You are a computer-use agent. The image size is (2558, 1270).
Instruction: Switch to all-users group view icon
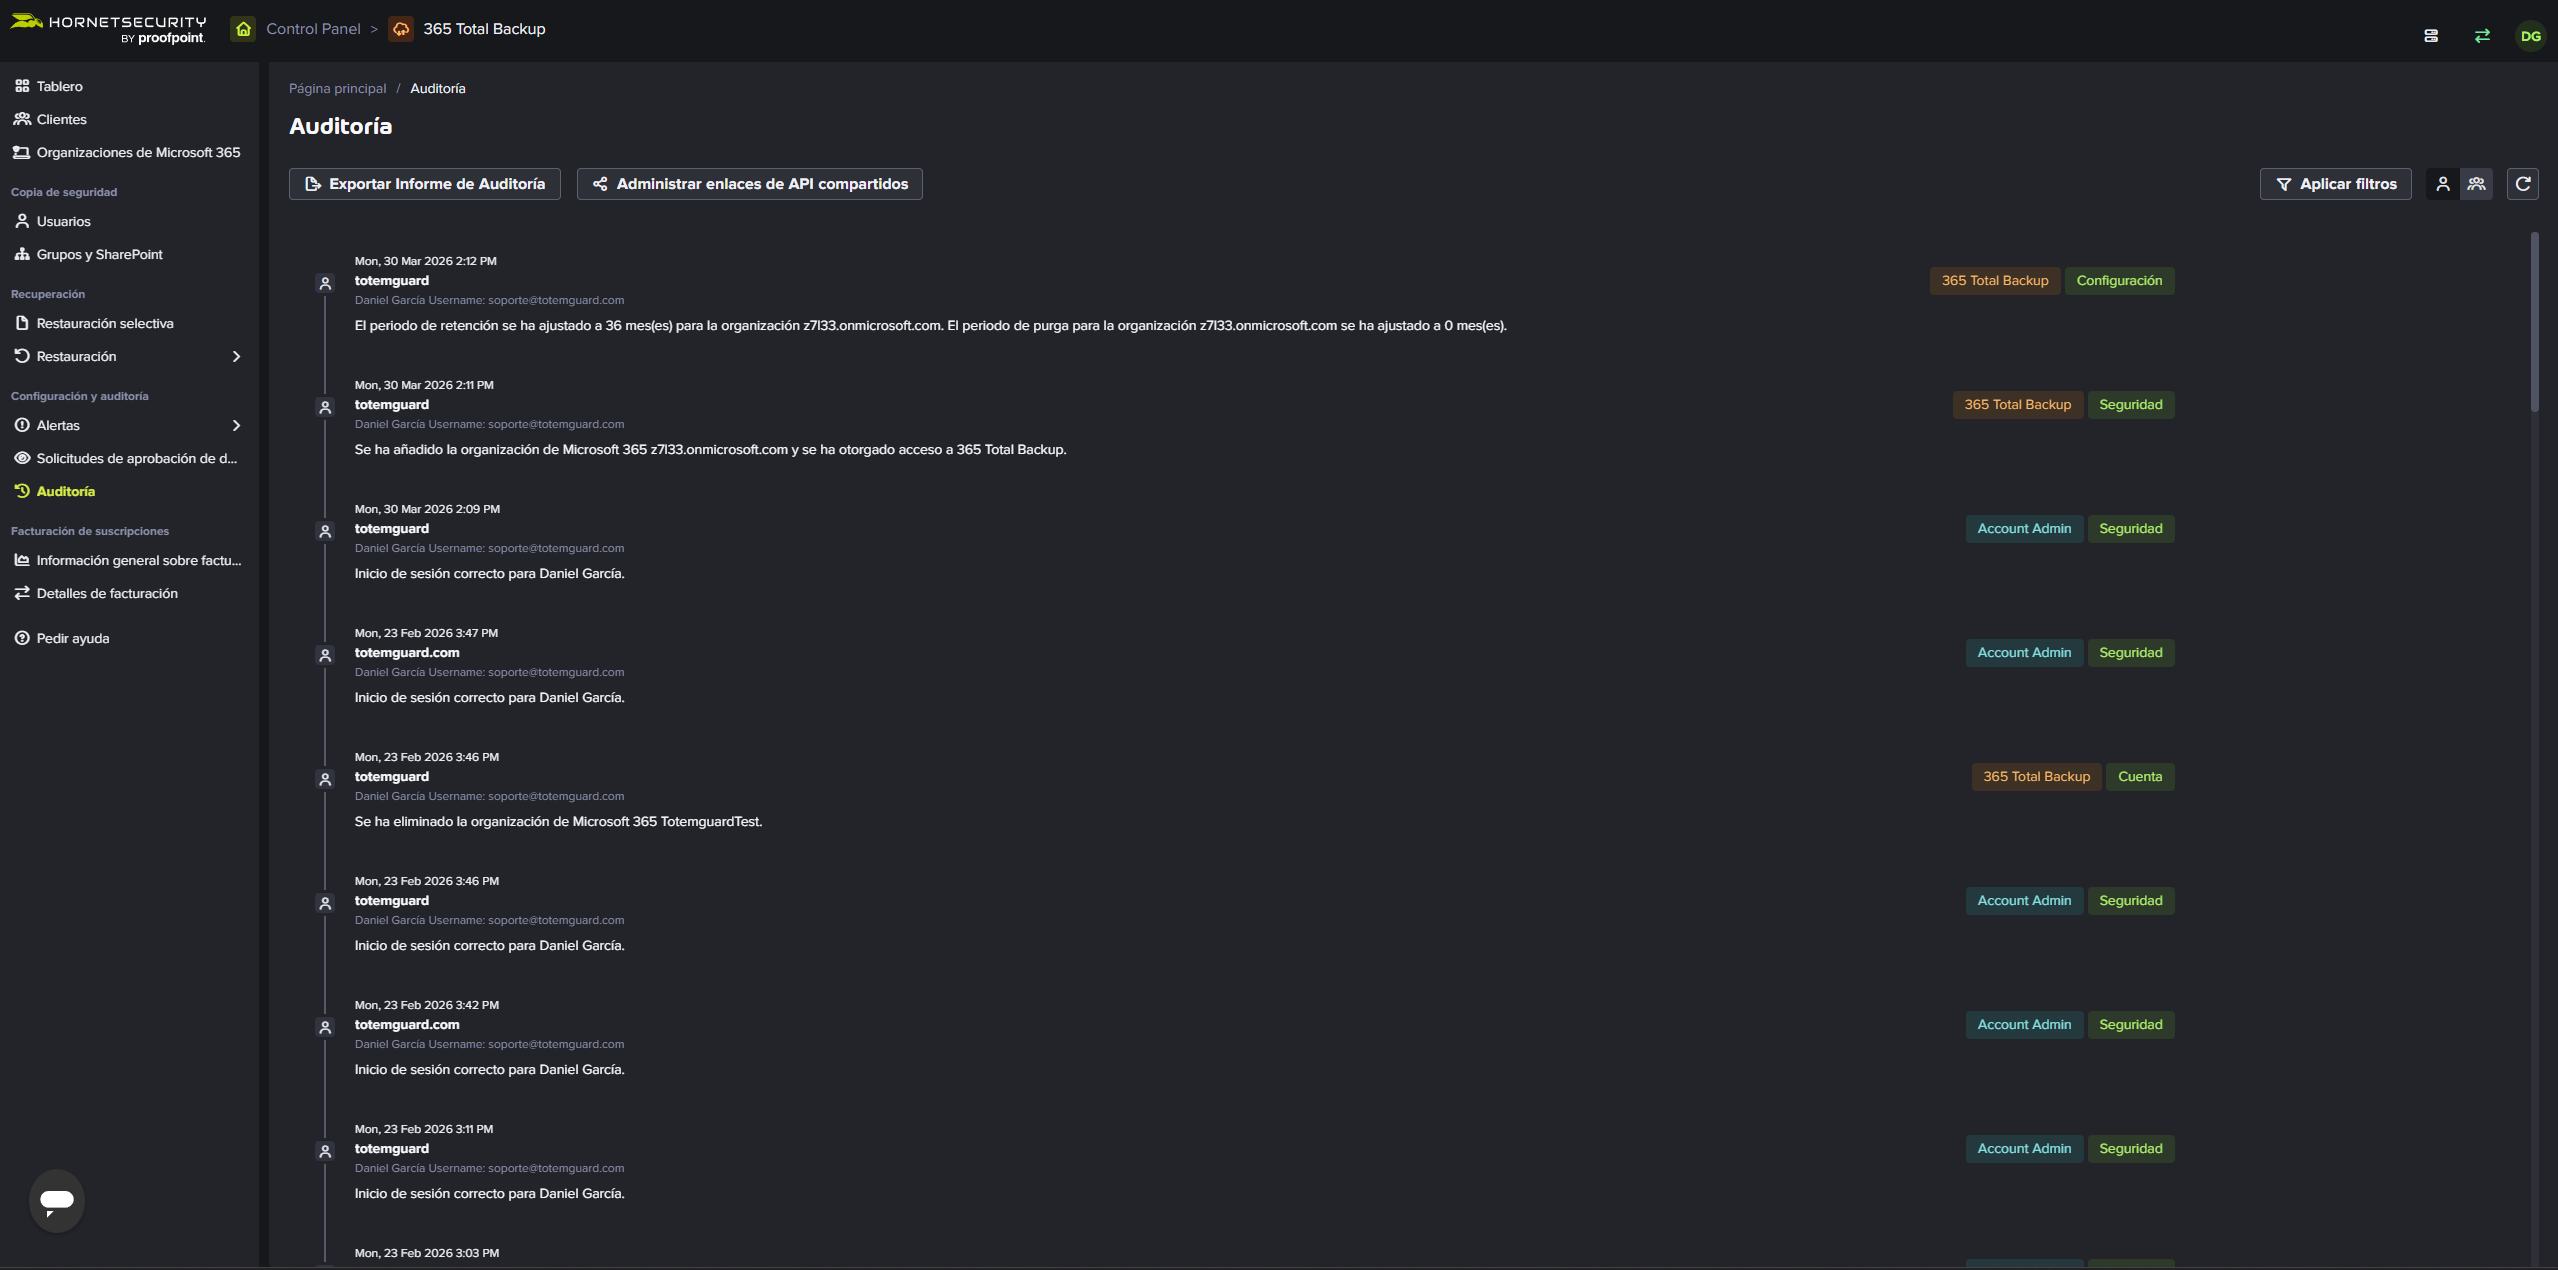[x=2476, y=184]
